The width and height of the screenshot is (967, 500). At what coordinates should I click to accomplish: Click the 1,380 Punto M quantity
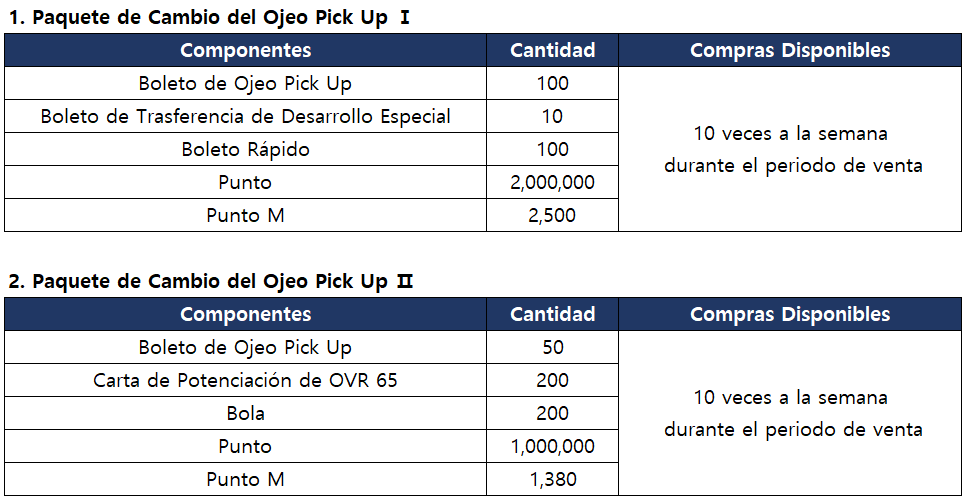[552, 479]
